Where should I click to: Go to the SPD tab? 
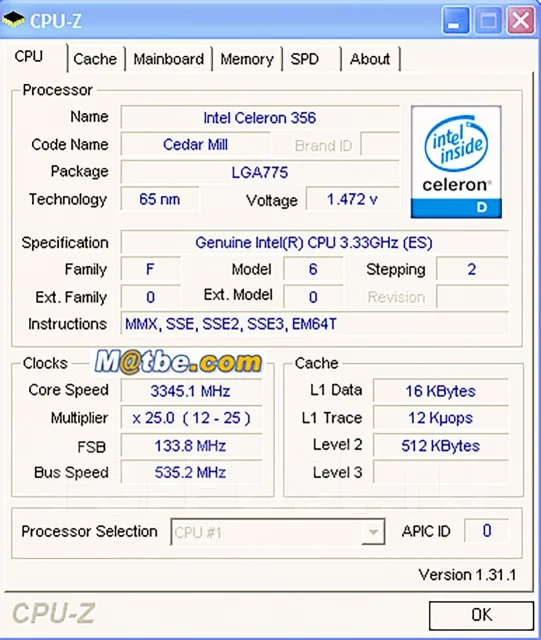305,59
